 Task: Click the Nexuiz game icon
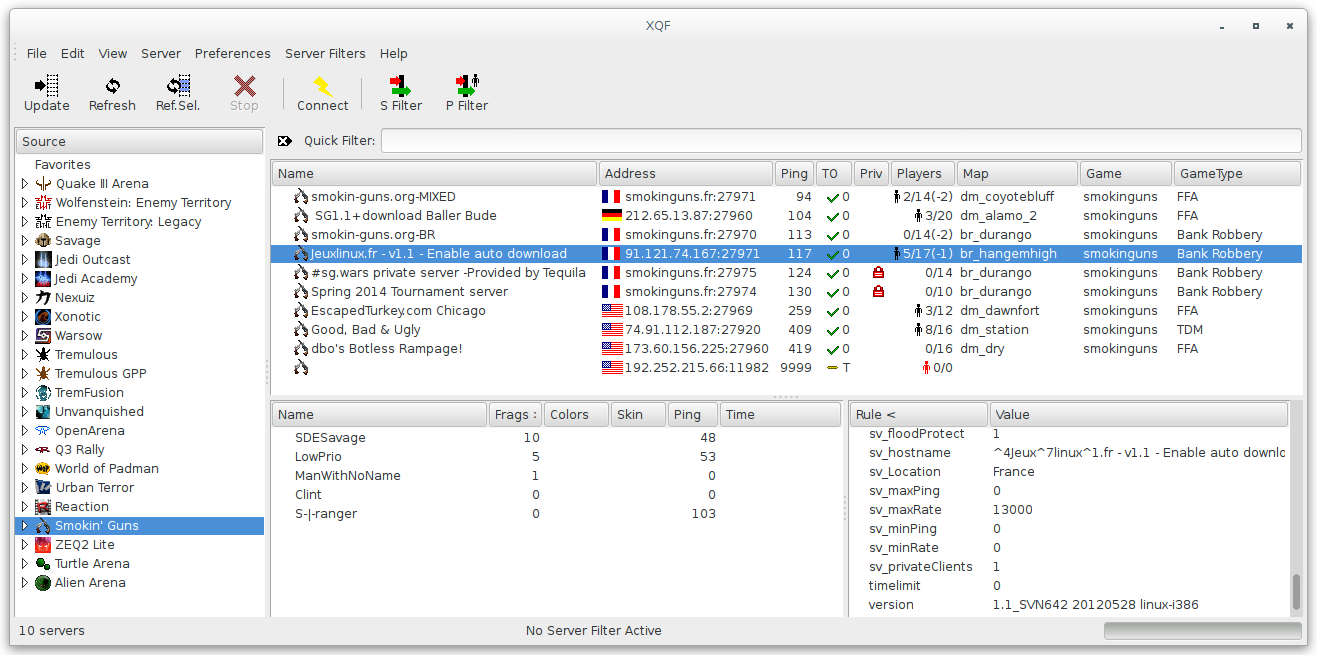click(x=43, y=298)
